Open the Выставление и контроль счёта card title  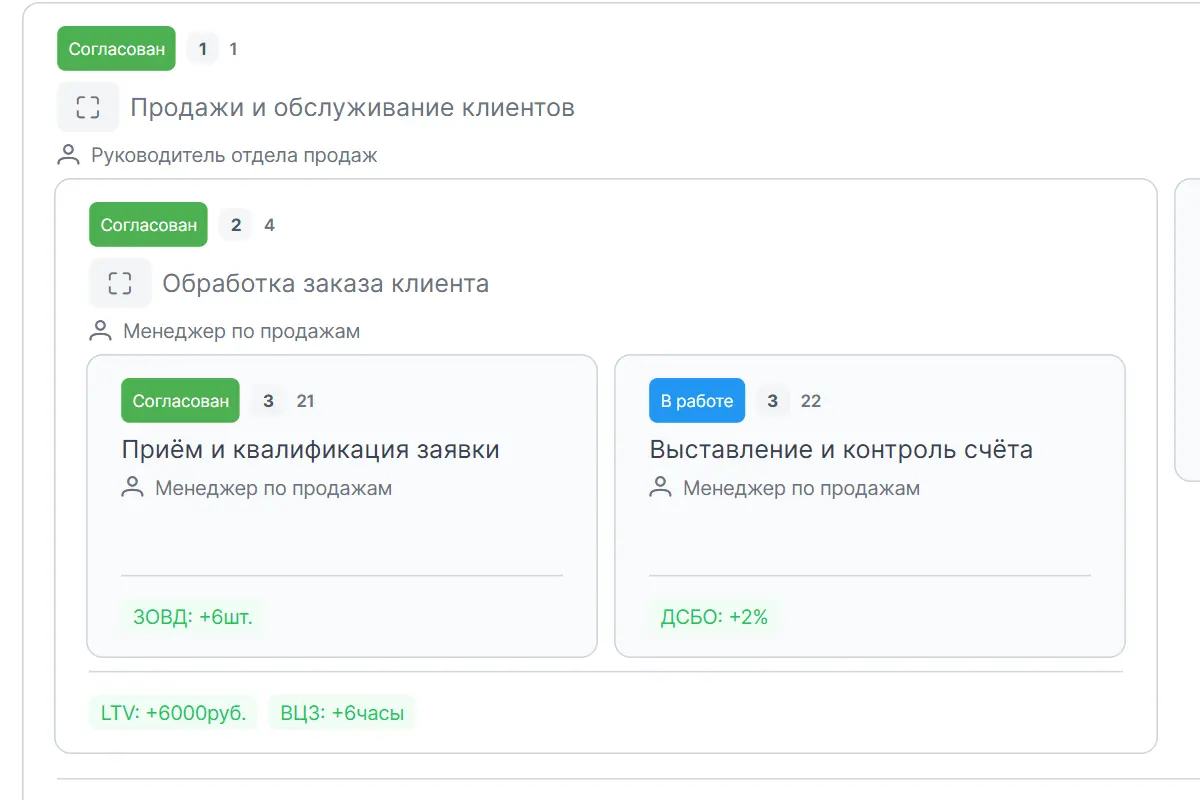click(841, 449)
